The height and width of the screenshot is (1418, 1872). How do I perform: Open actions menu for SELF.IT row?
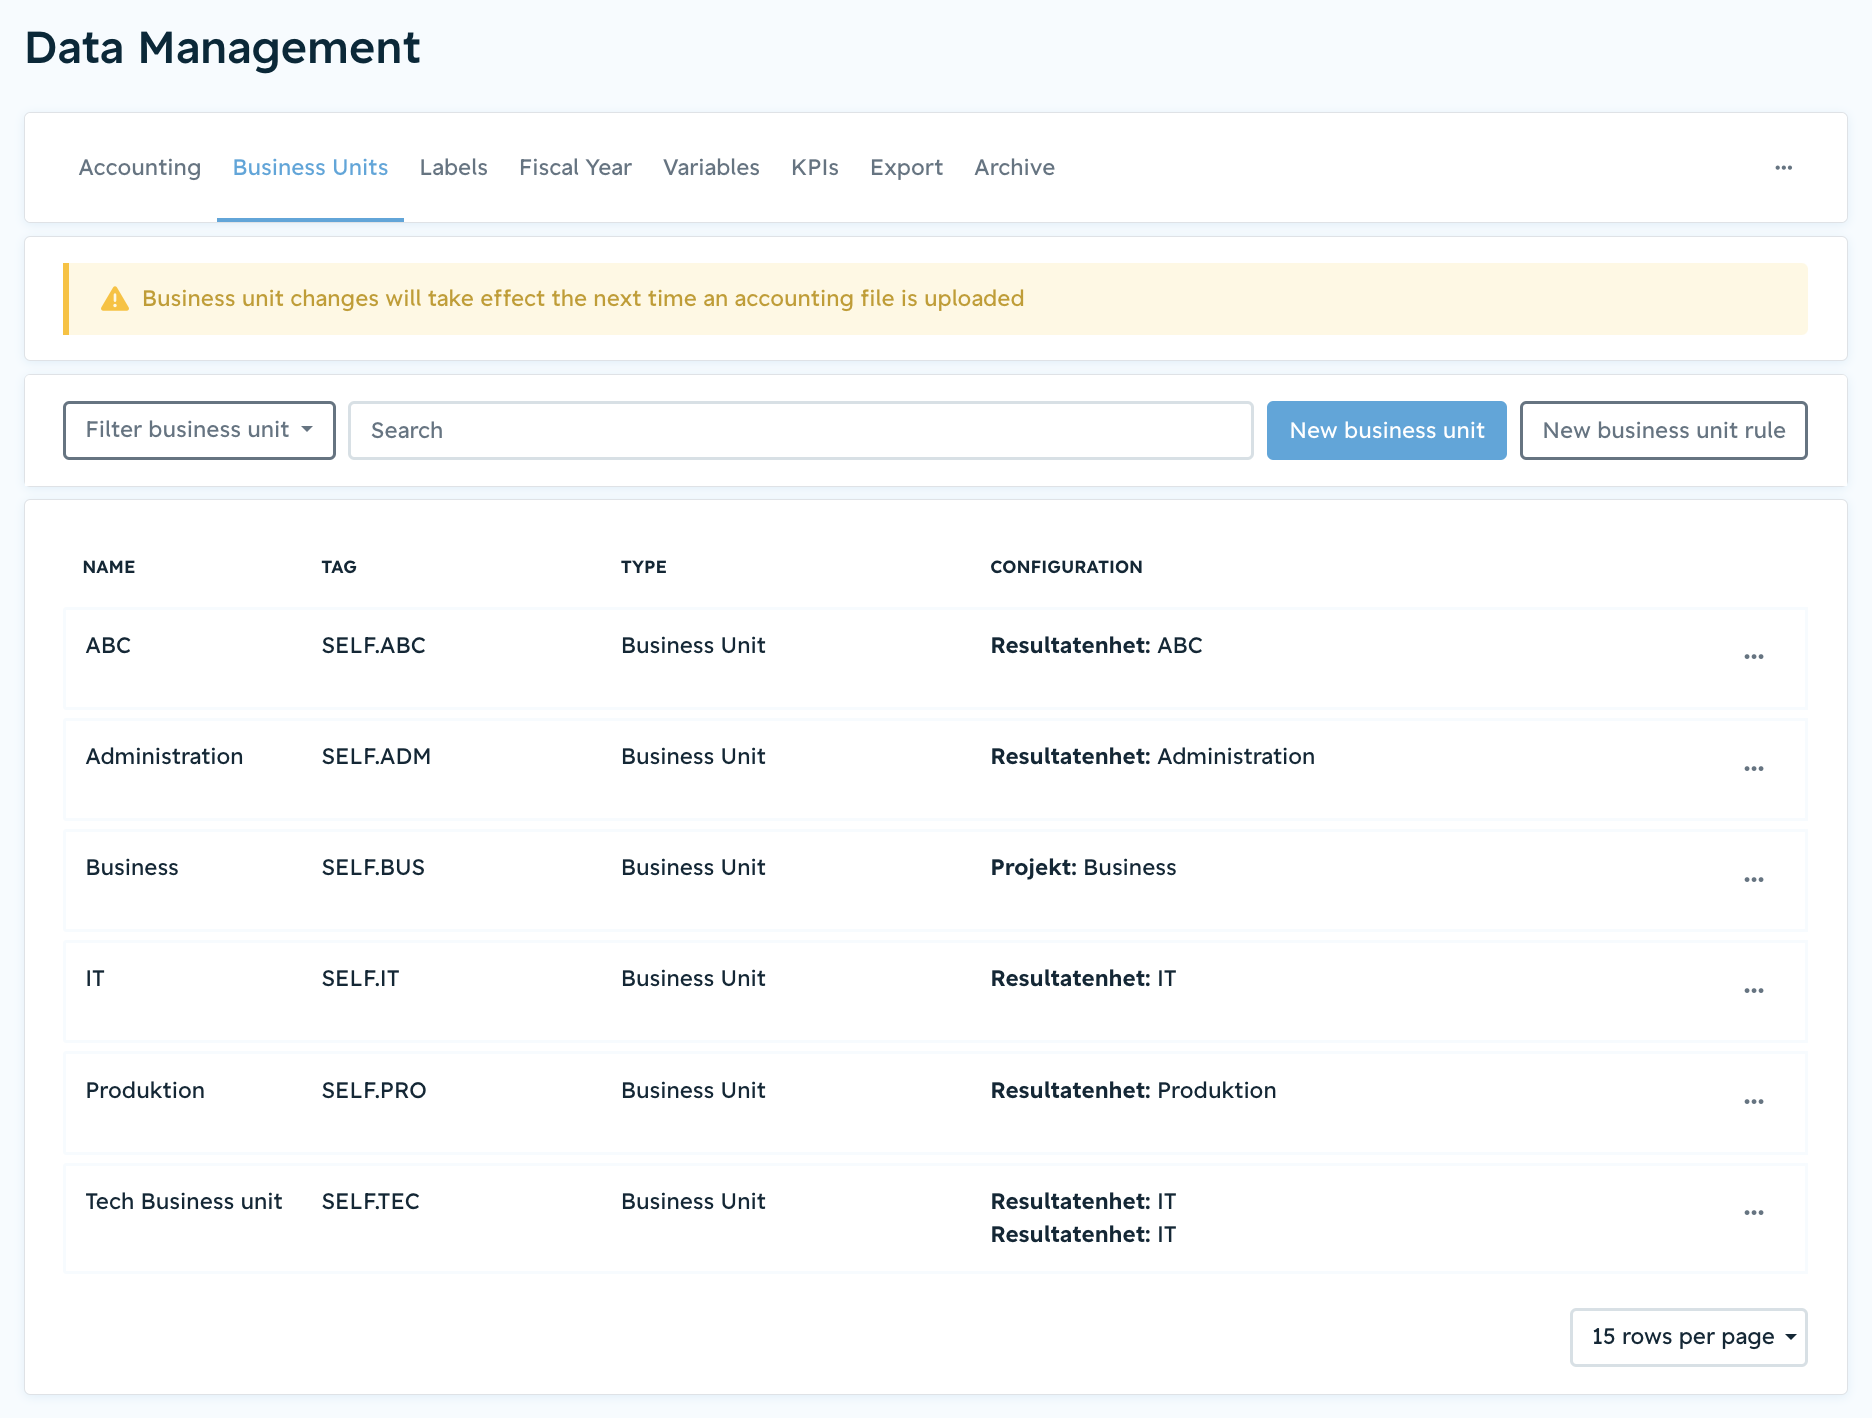point(1753,991)
